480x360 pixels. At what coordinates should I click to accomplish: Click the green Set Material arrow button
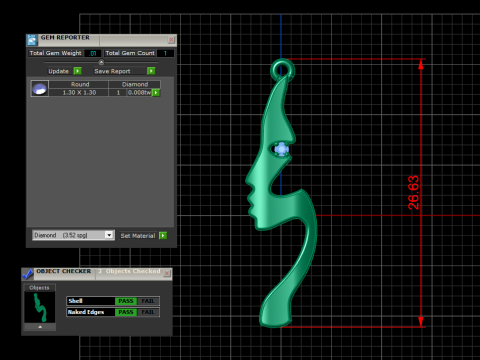[x=163, y=236]
